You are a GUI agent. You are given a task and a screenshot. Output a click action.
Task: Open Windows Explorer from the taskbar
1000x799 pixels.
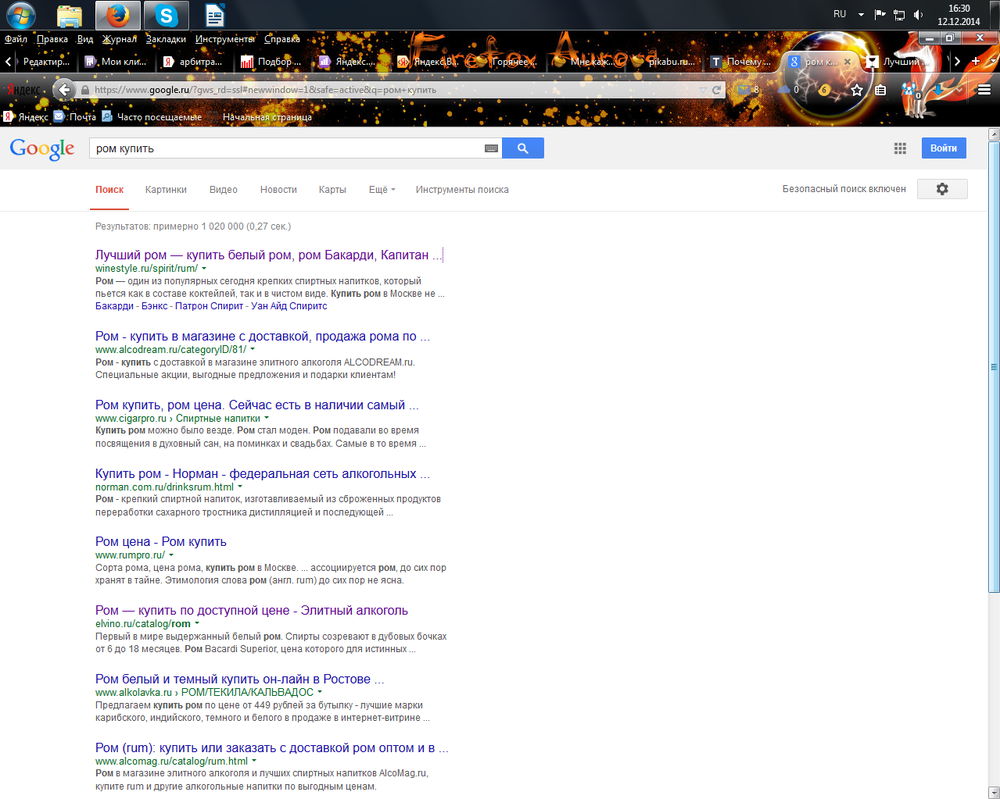(x=69, y=15)
